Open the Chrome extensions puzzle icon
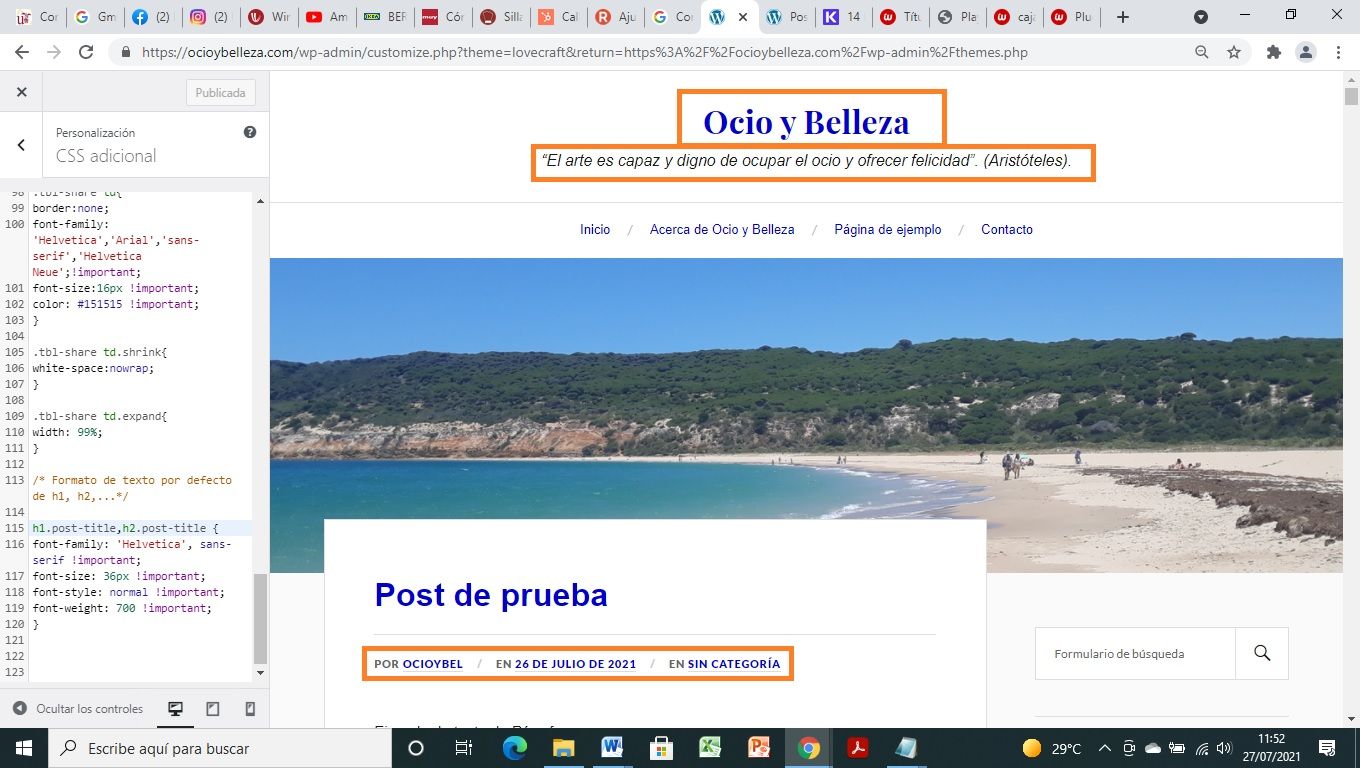The image size is (1360, 768). (x=1273, y=52)
